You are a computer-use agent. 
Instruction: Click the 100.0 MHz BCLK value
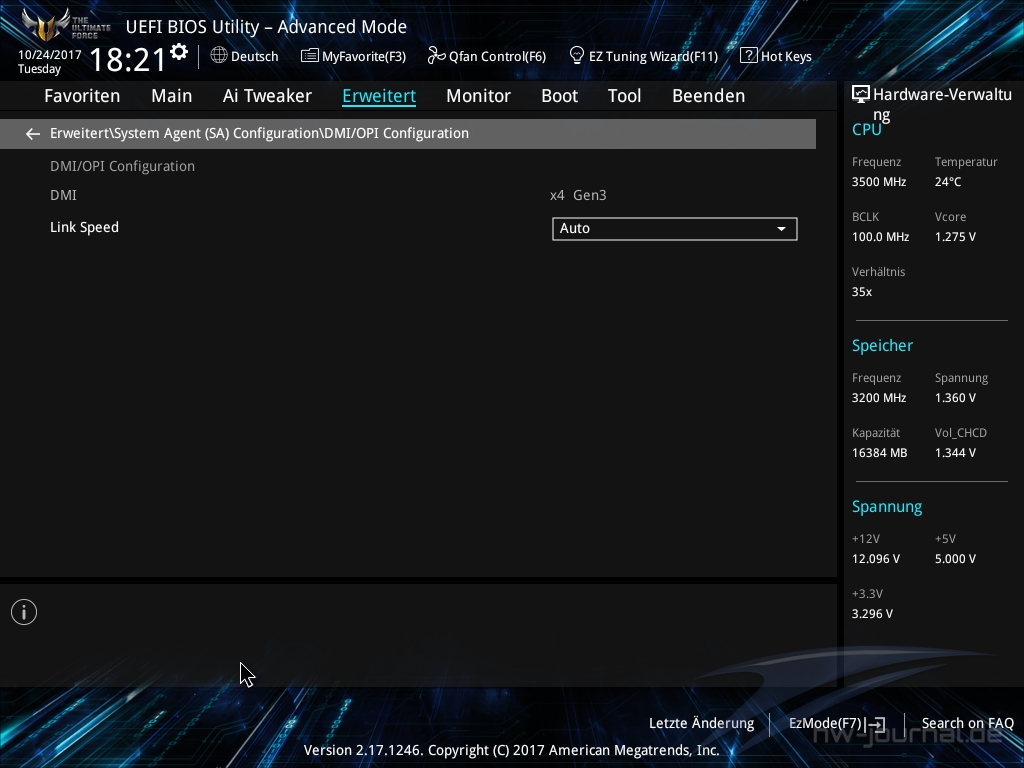[x=880, y=237]
